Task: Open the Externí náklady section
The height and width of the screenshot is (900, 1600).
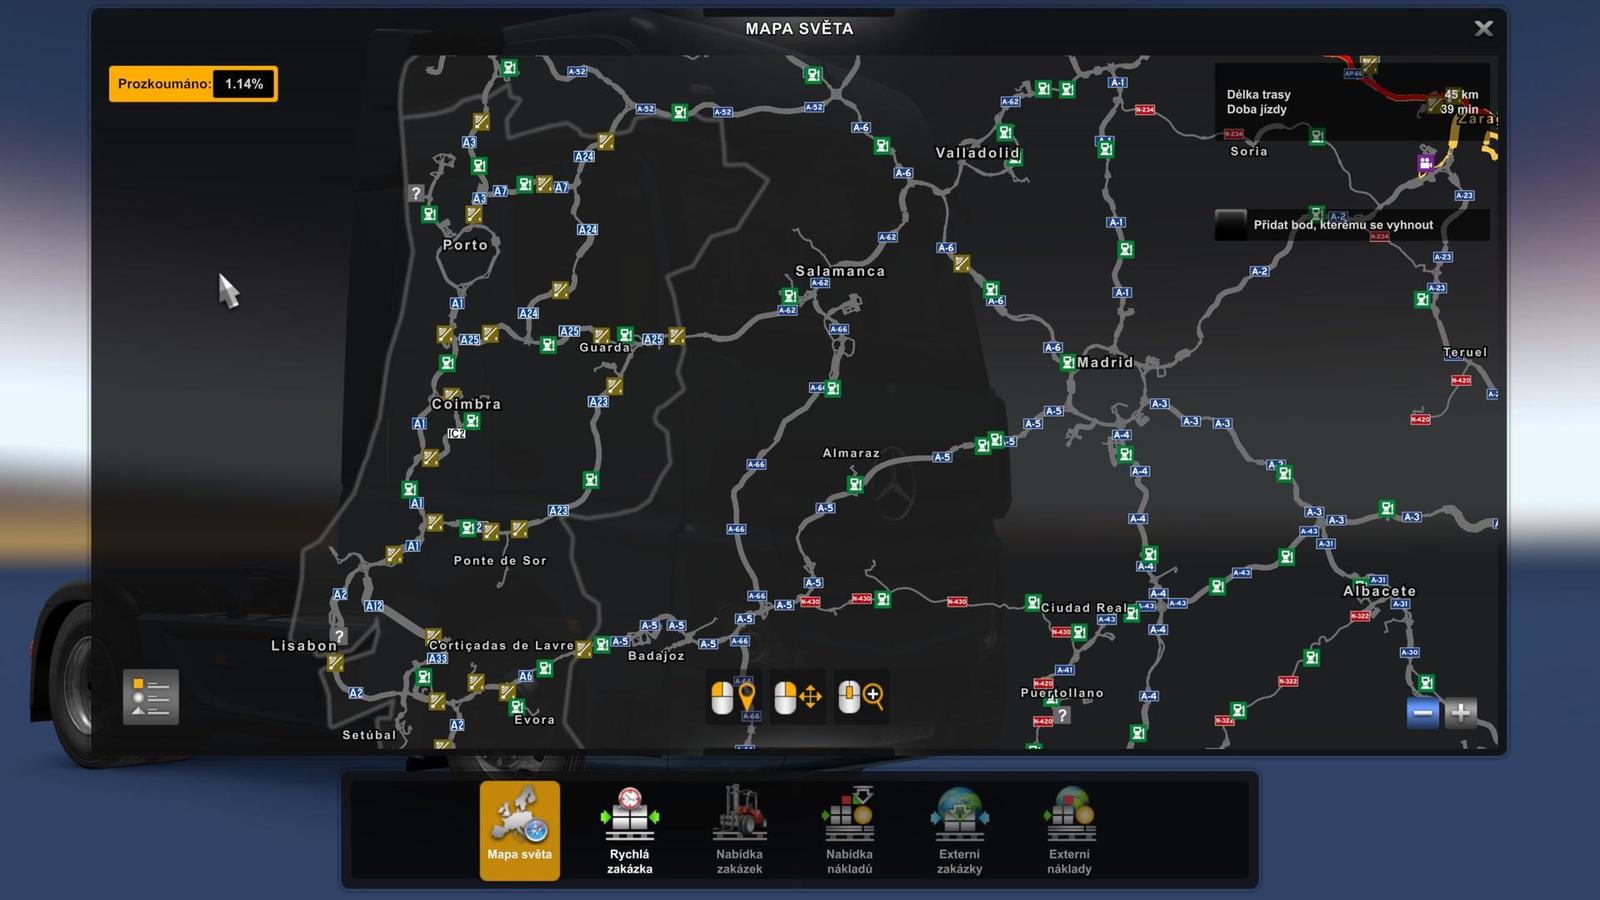Action: point(1069,830)
